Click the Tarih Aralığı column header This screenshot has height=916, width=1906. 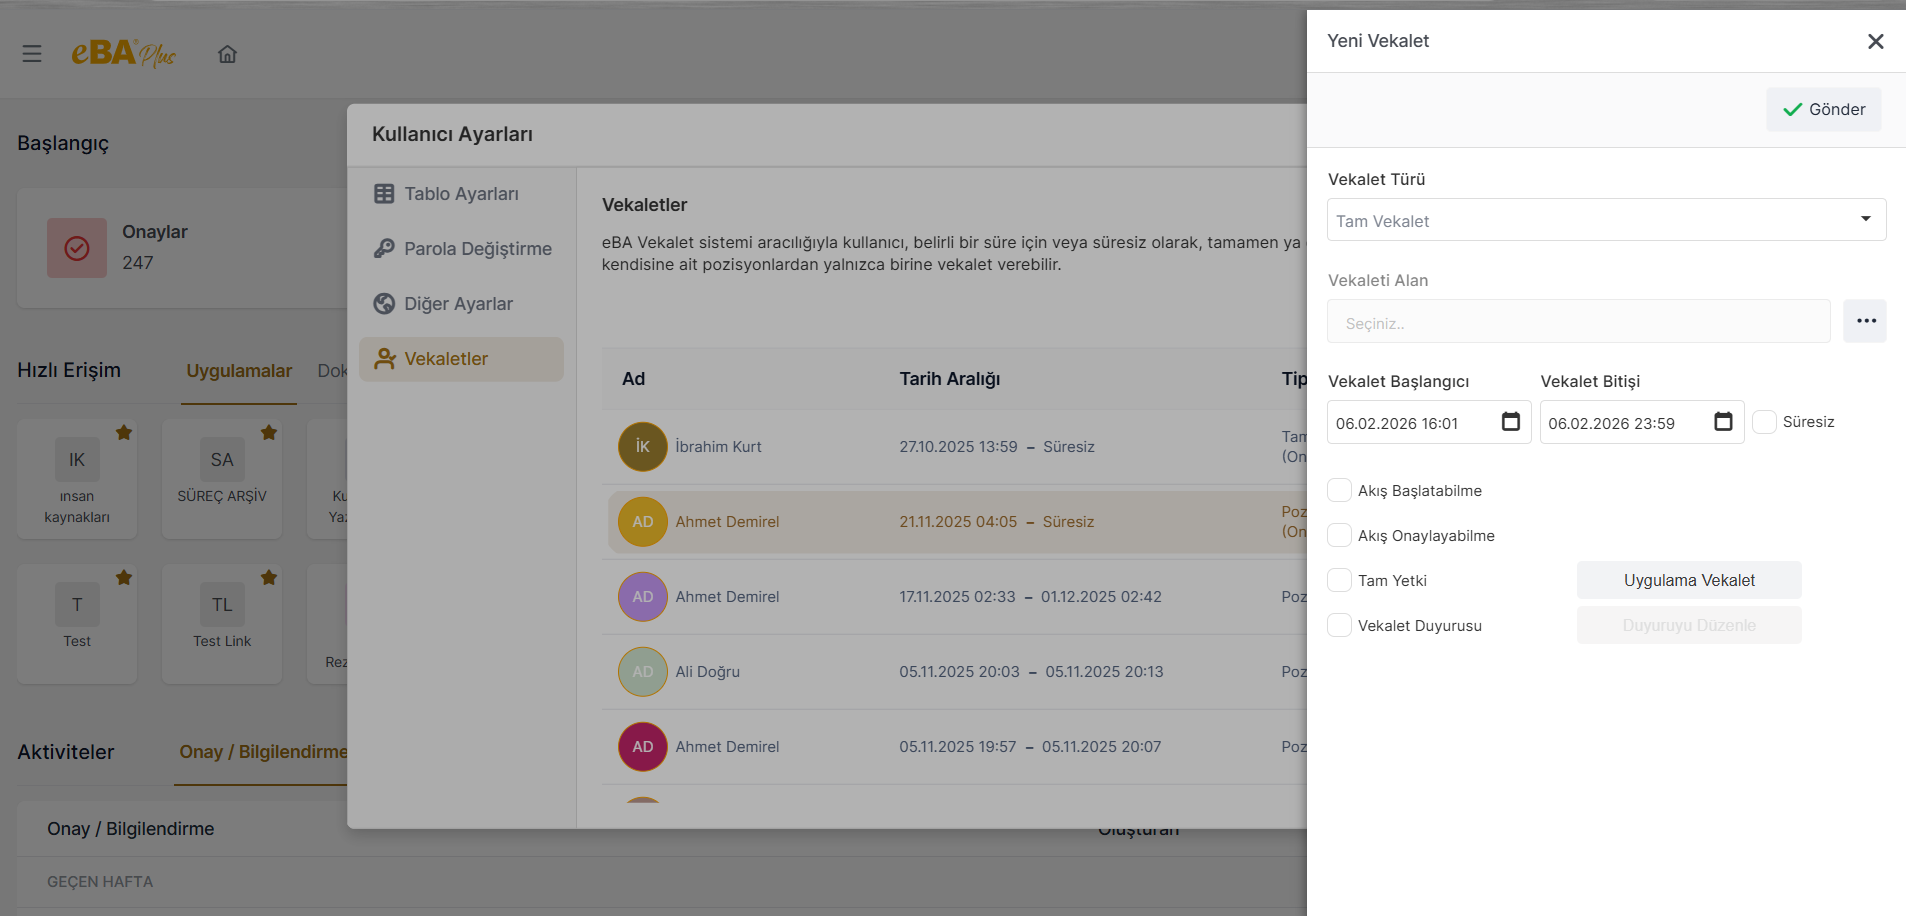pos(950,379)
